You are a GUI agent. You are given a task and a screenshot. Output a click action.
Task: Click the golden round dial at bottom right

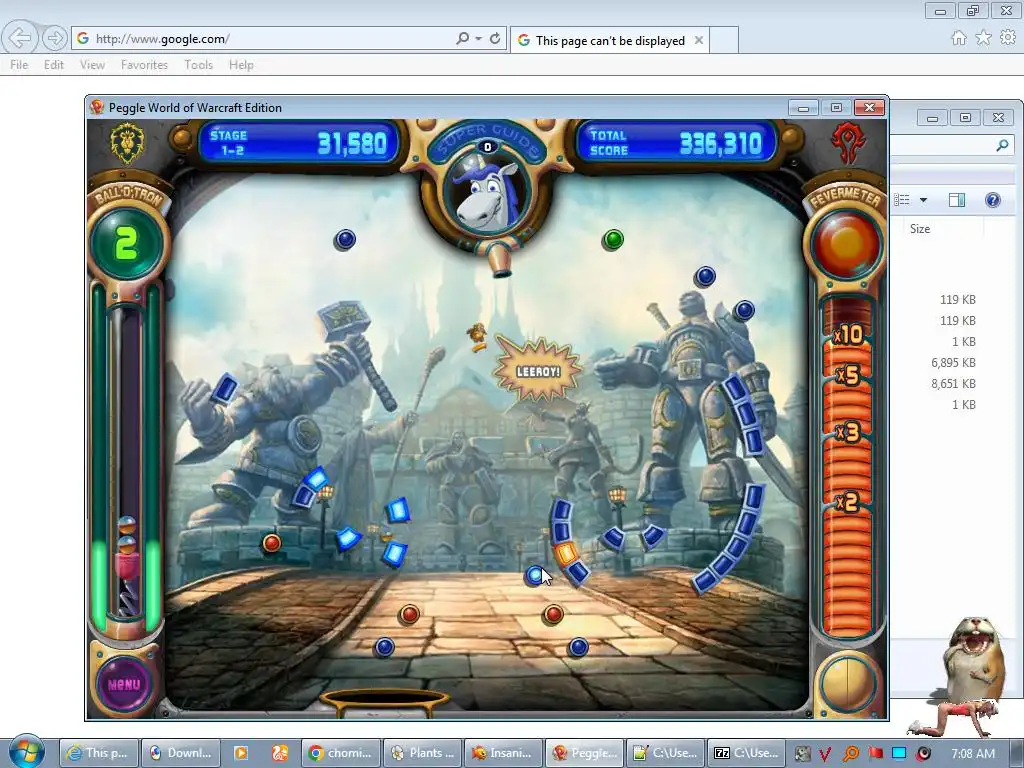847,684
